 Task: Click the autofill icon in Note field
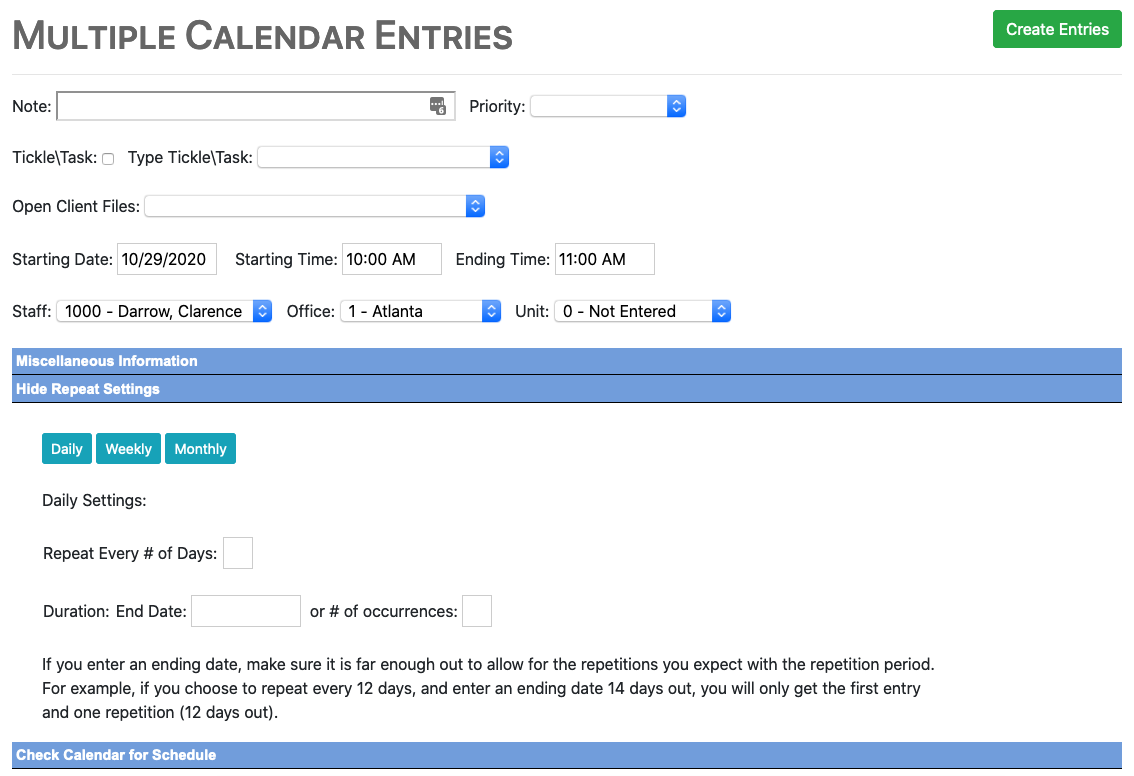coord(438,106)
